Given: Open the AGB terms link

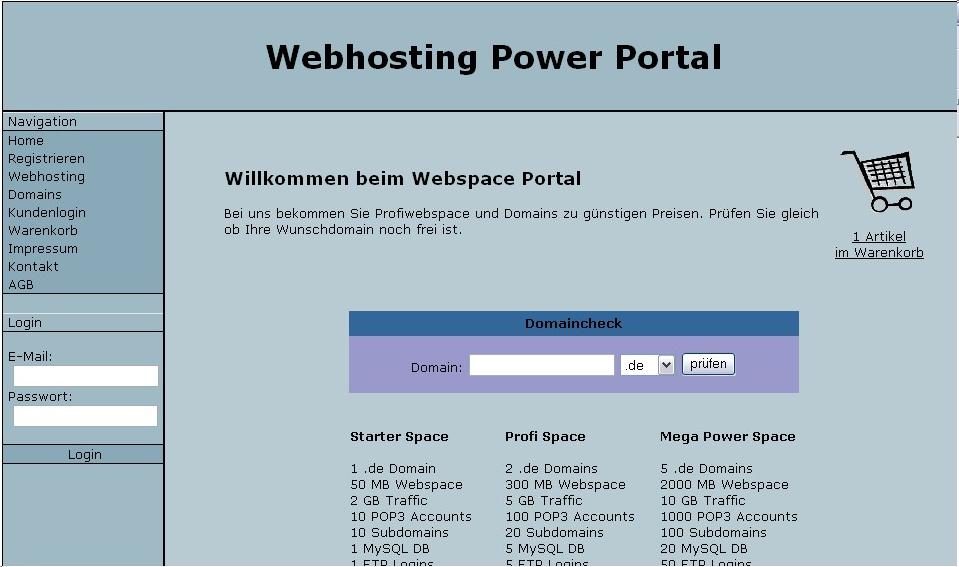Looking at the screenshot, I should [x=21, y=285].
